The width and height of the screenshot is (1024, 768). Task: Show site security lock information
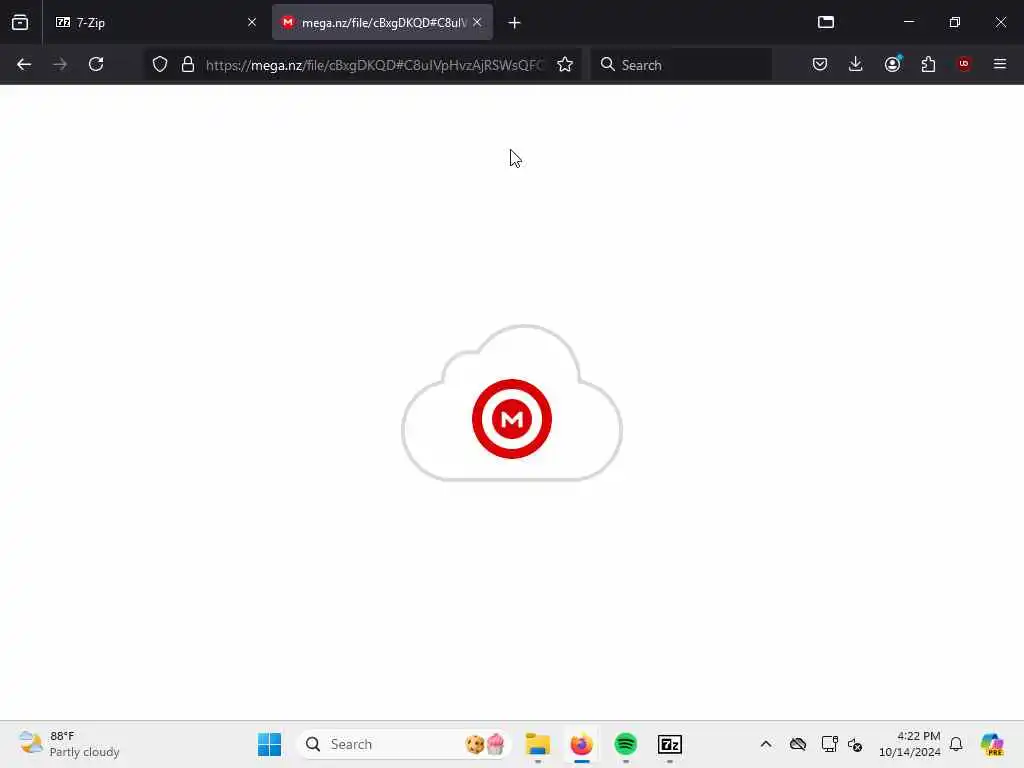(x=188, y=64)
